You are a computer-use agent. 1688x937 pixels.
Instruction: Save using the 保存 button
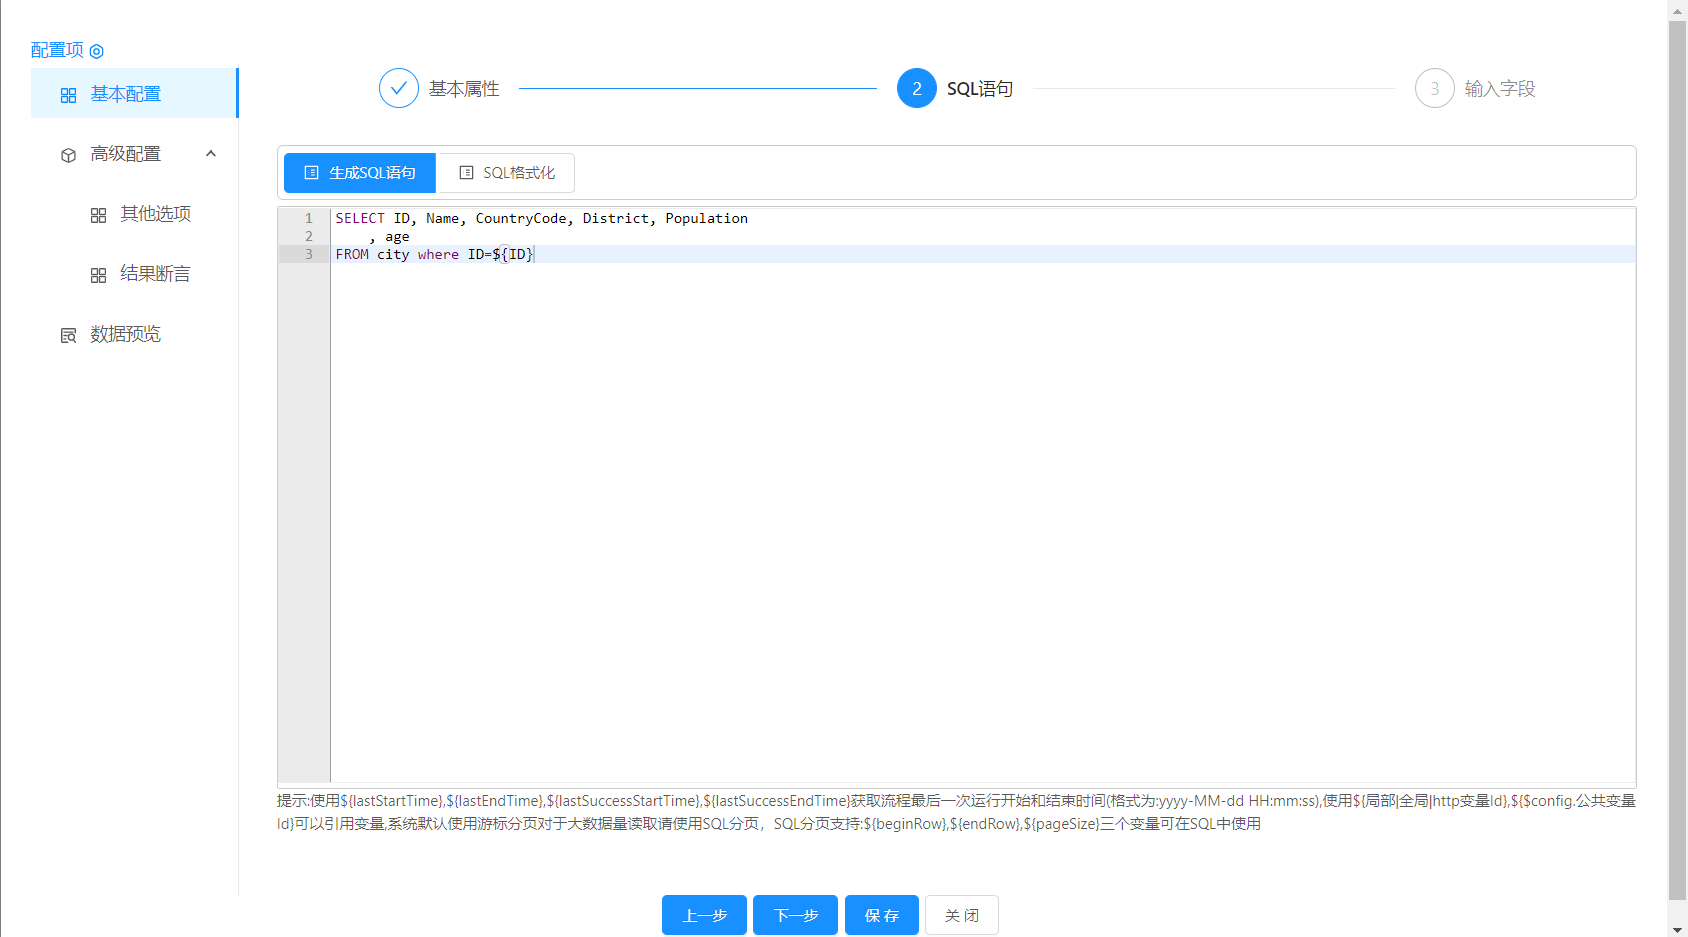(881, 915)
